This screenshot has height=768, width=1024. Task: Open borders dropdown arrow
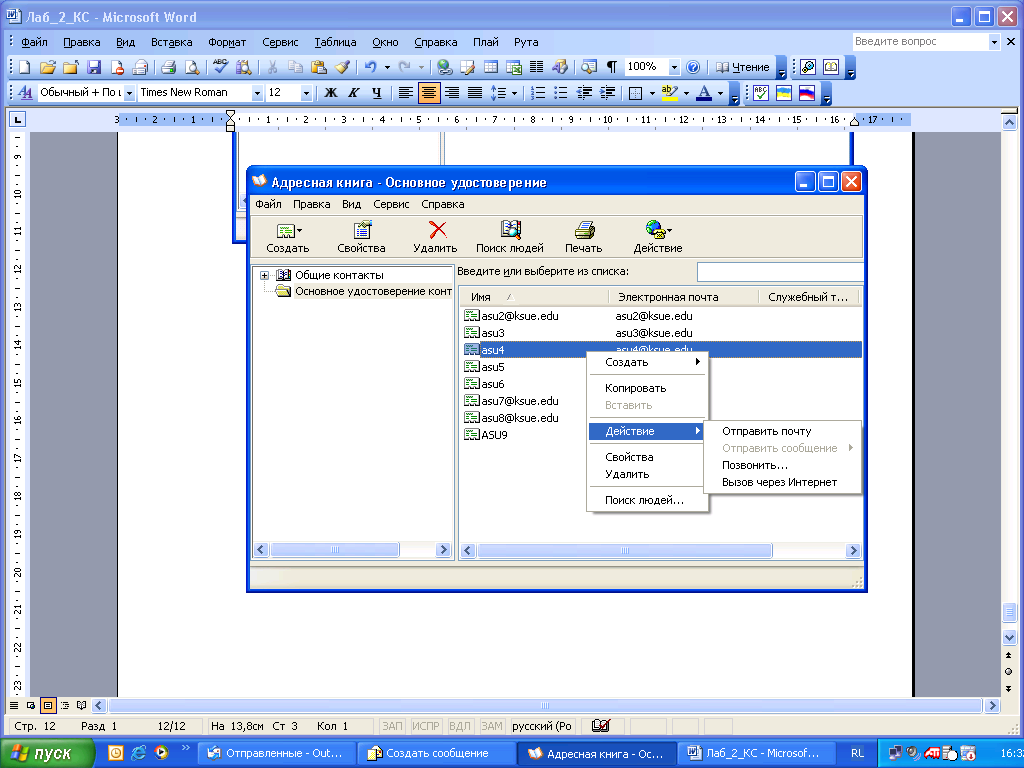coord(652,93)
